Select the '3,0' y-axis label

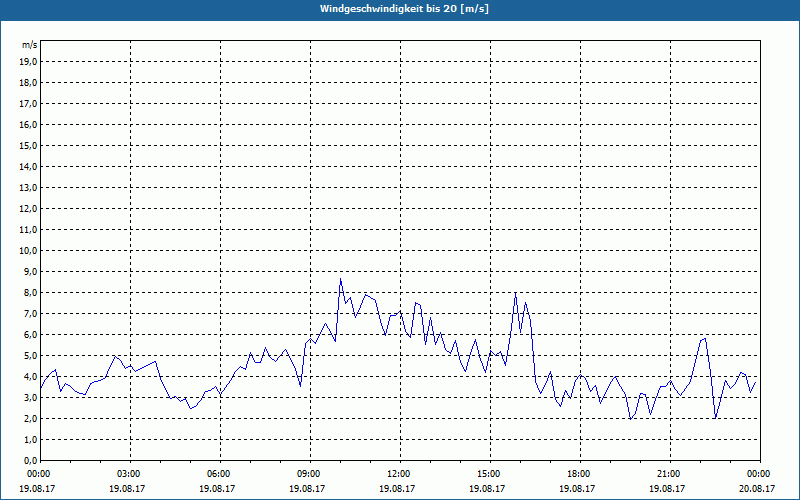tap(30, 397)
